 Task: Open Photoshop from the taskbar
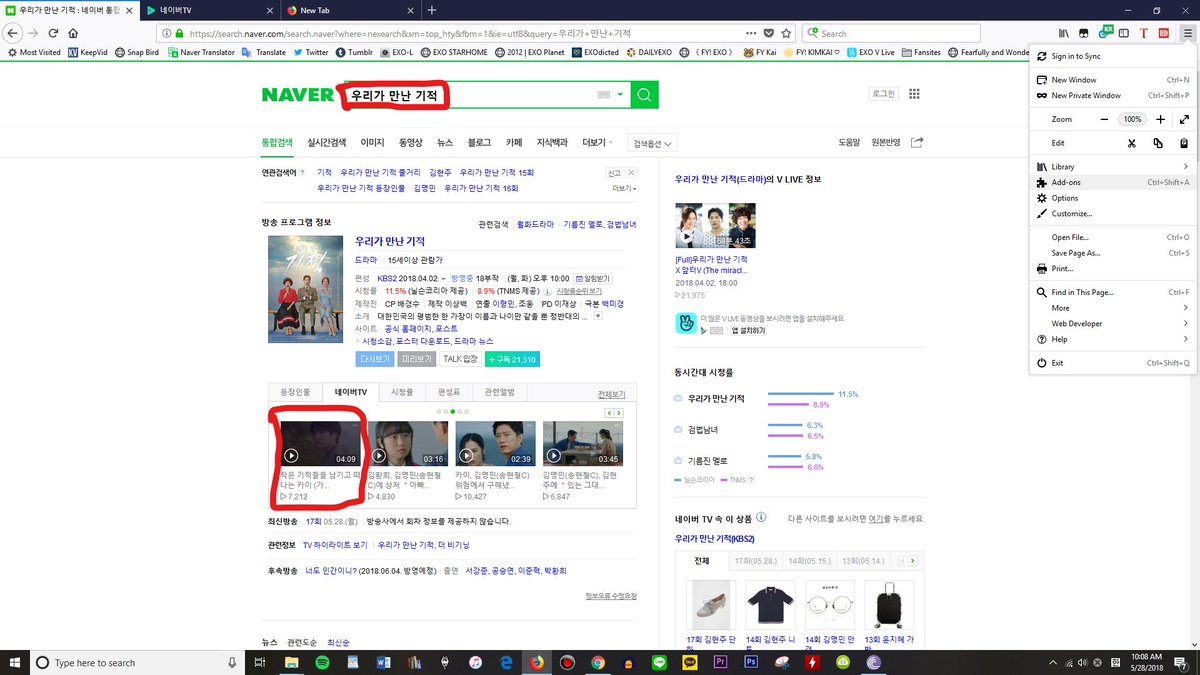coord(750,662)
